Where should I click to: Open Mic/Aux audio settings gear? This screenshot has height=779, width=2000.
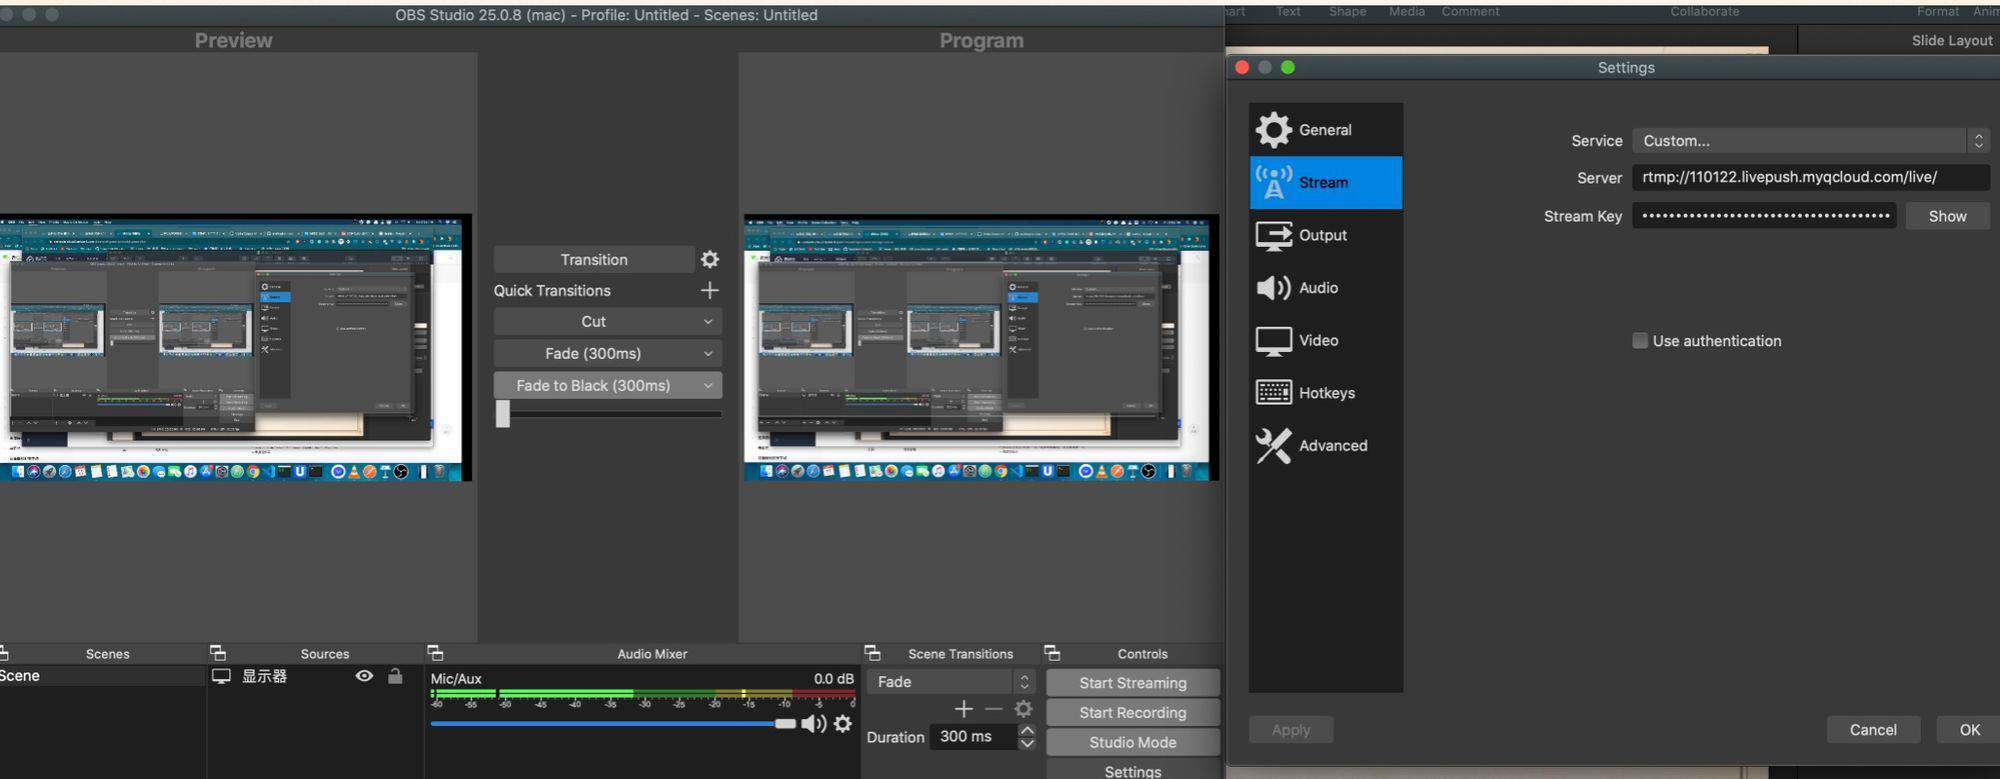843,723
